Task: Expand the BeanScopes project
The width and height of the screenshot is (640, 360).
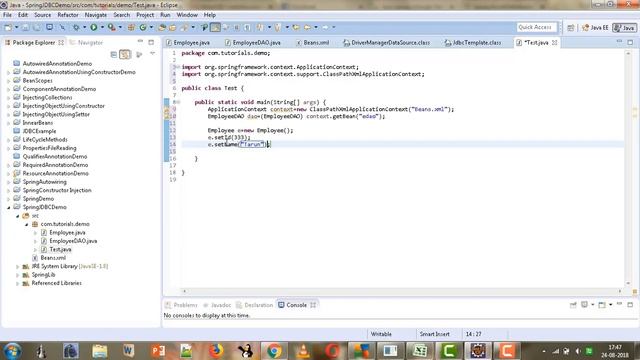Action: [x=9, y=81]
